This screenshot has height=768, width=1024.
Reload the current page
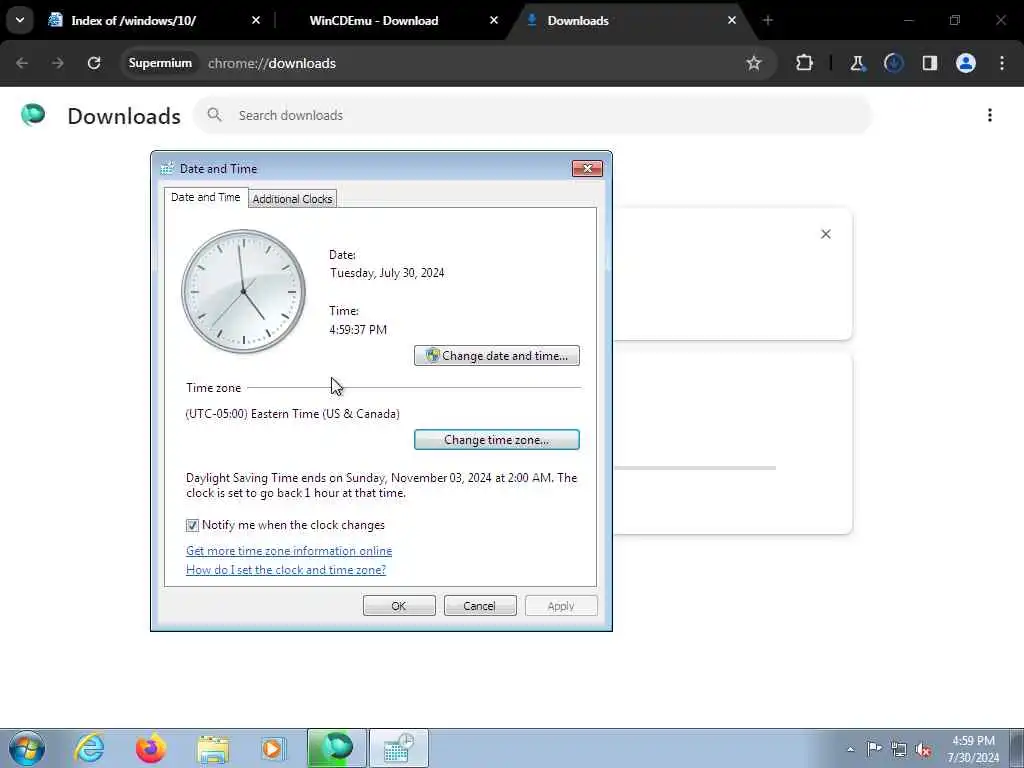94,63
